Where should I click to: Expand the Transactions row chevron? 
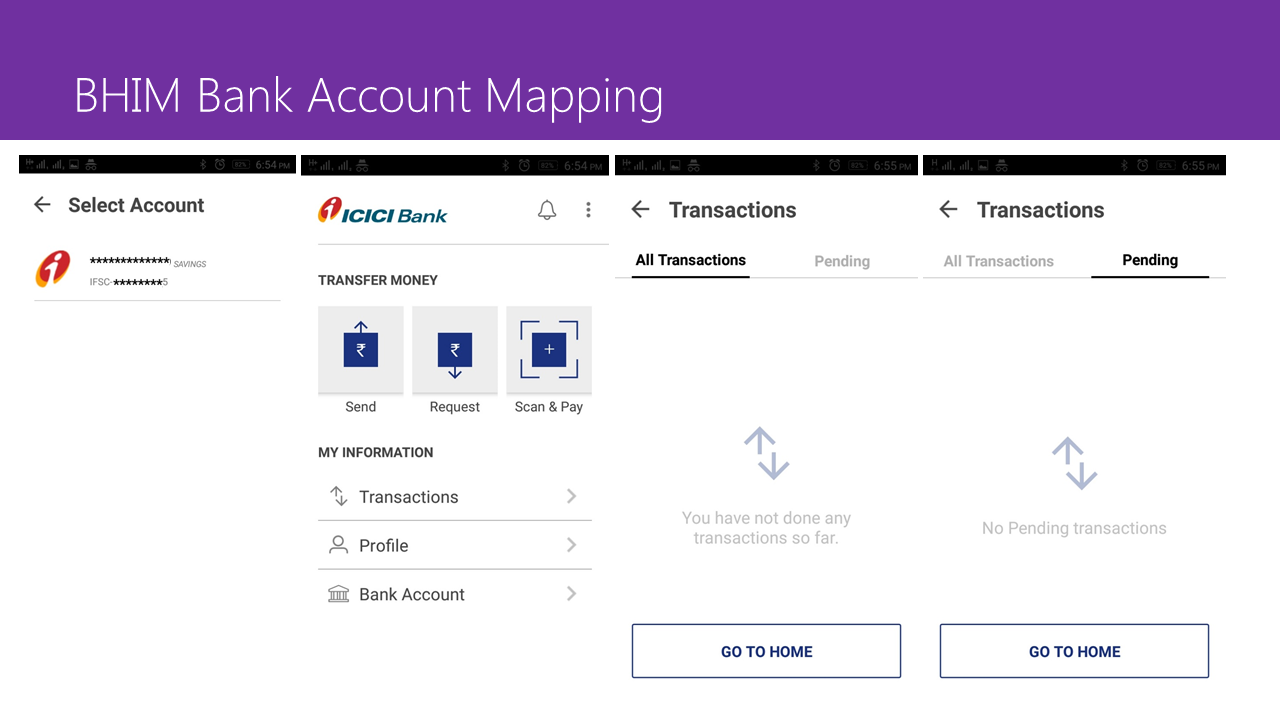[x=571, y=496]
